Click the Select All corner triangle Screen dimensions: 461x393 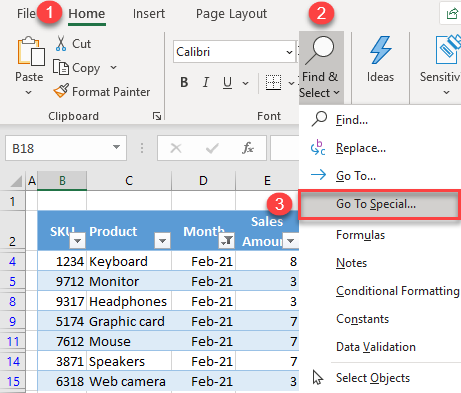click(16, 181)
